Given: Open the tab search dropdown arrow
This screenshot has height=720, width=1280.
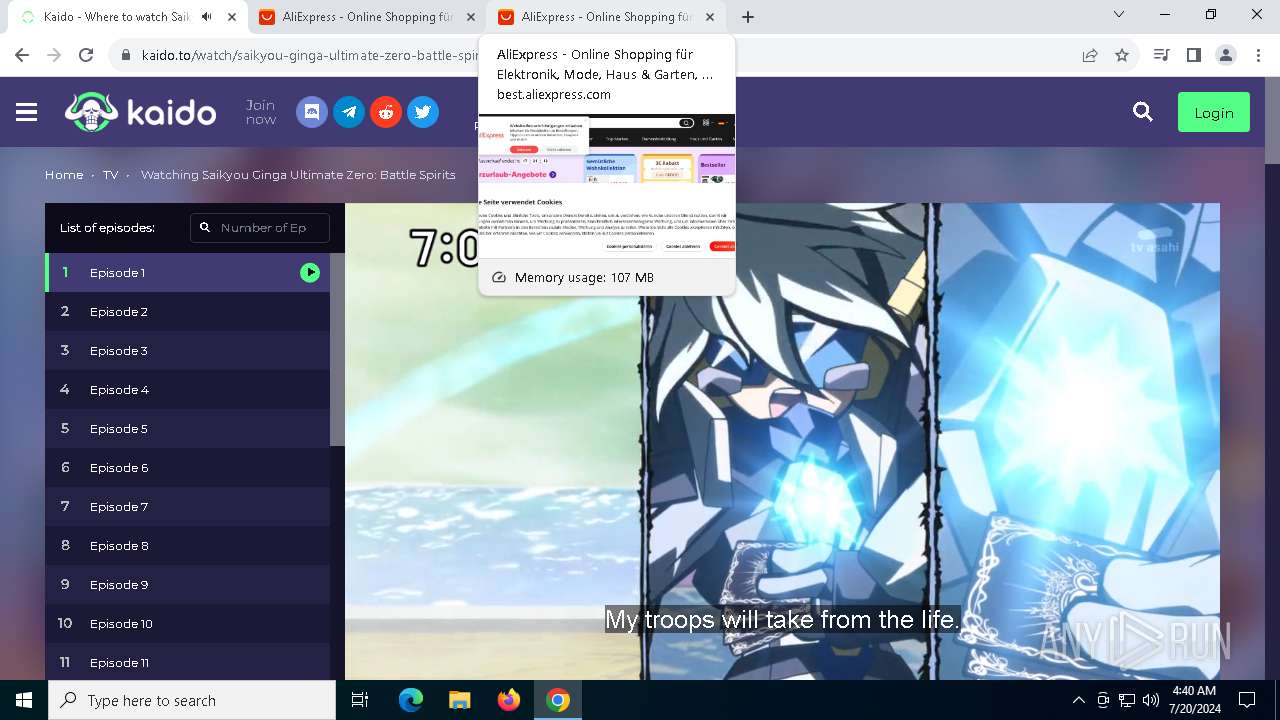Looking at the screenshot, I should (1119, 15).
